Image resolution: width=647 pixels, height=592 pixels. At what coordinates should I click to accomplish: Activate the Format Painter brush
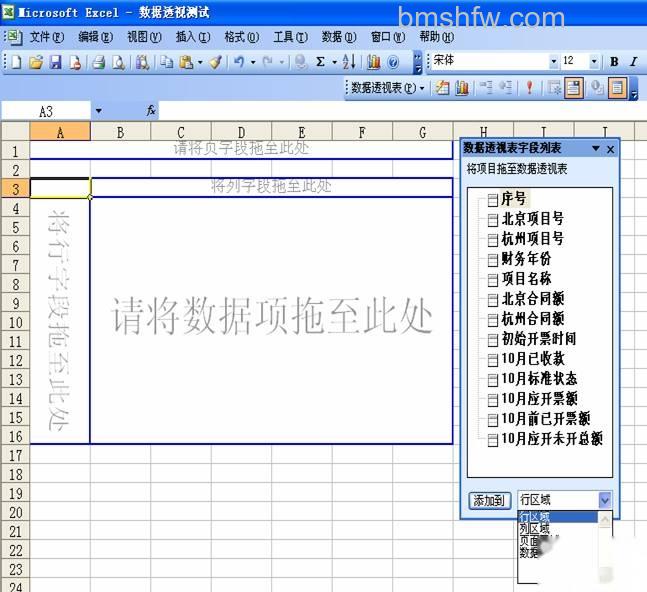pyautogui.click(x=215, y=63)
